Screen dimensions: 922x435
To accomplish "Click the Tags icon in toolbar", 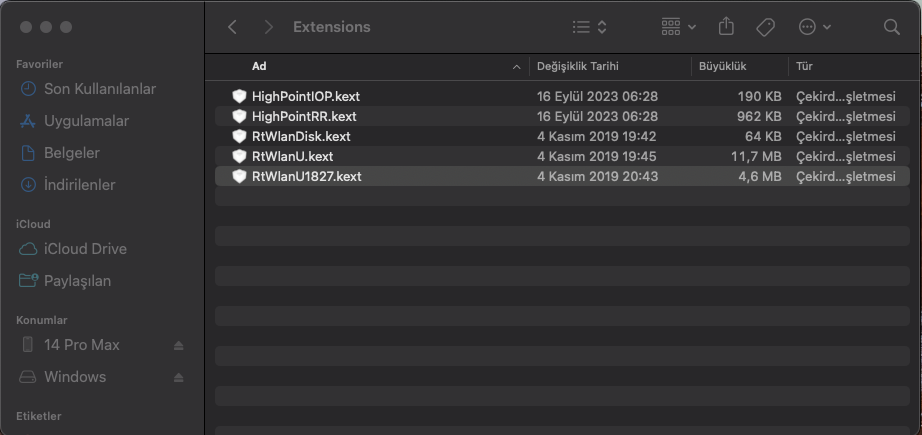I will click(x=765, y=27).
